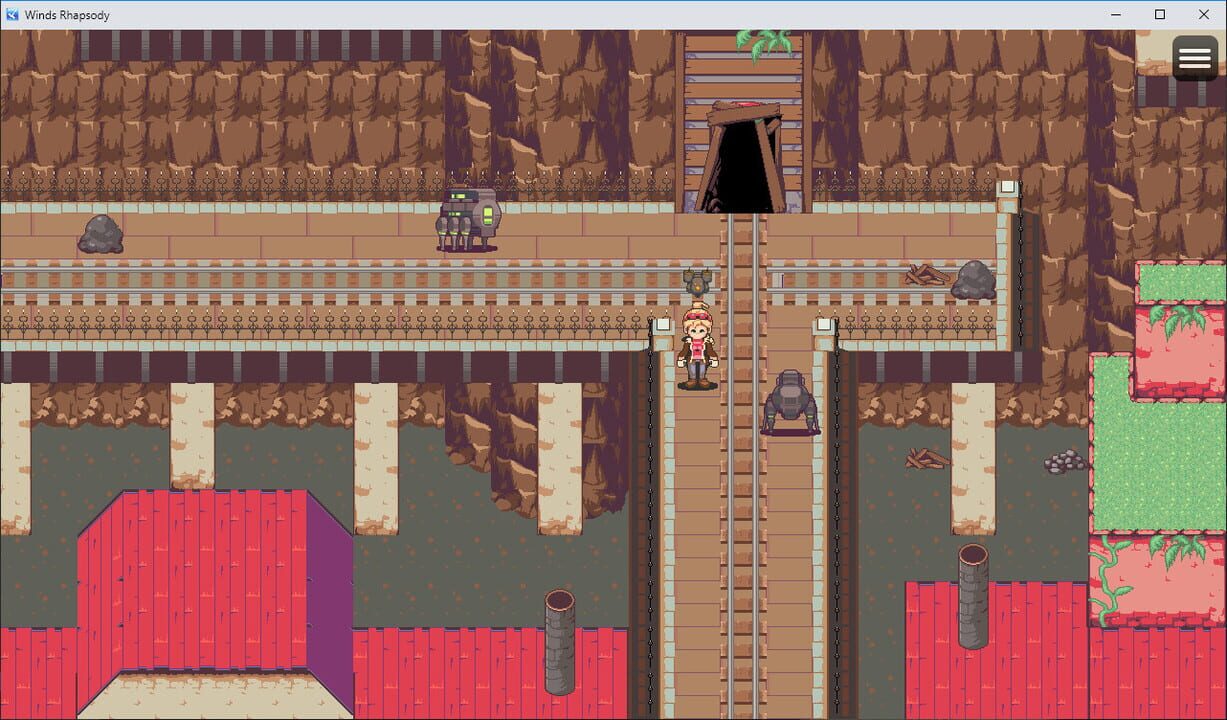Image resolution: width=1227 pixels, height=720 pixels.
Task: Open the in-game hamburger menu
Action: coord(1195,57)
